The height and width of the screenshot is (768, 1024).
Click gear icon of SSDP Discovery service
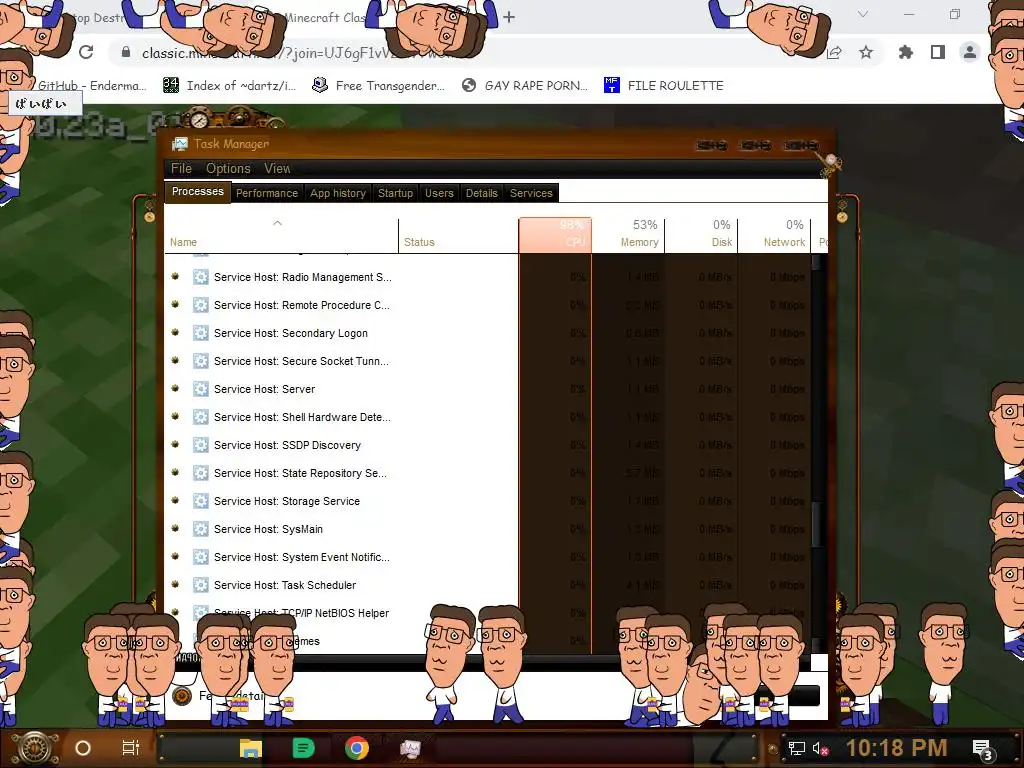coord(201,445)
